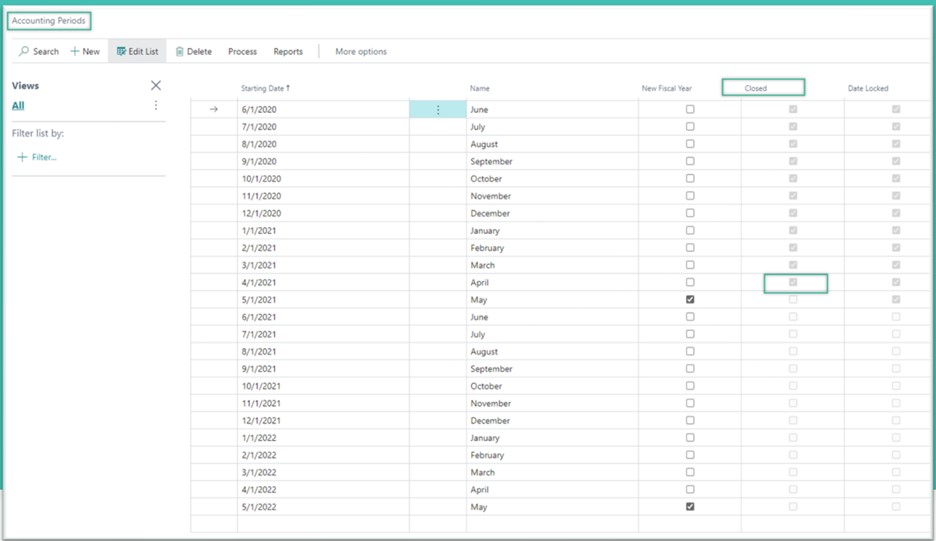Click the Search magnifier icon

point(24,51)
